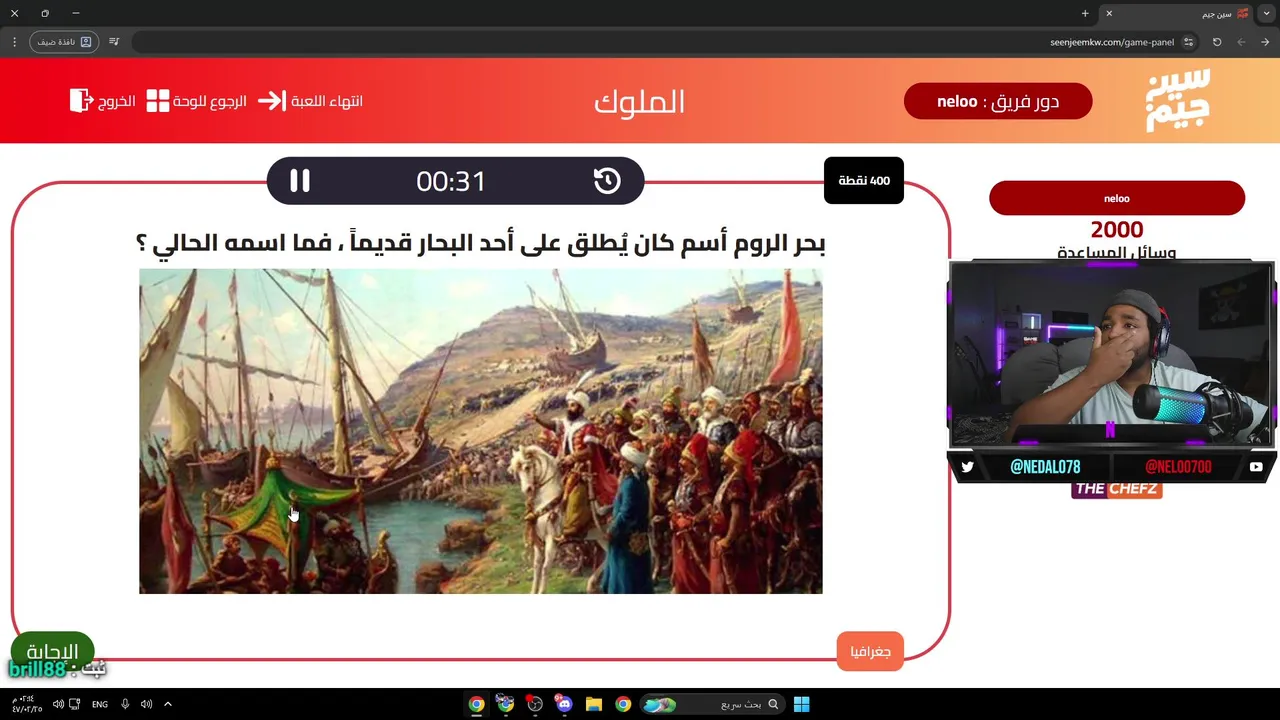The image size is (1280, 720).
Task: Click the neloo team name bar
Action: coord(1117,198)
